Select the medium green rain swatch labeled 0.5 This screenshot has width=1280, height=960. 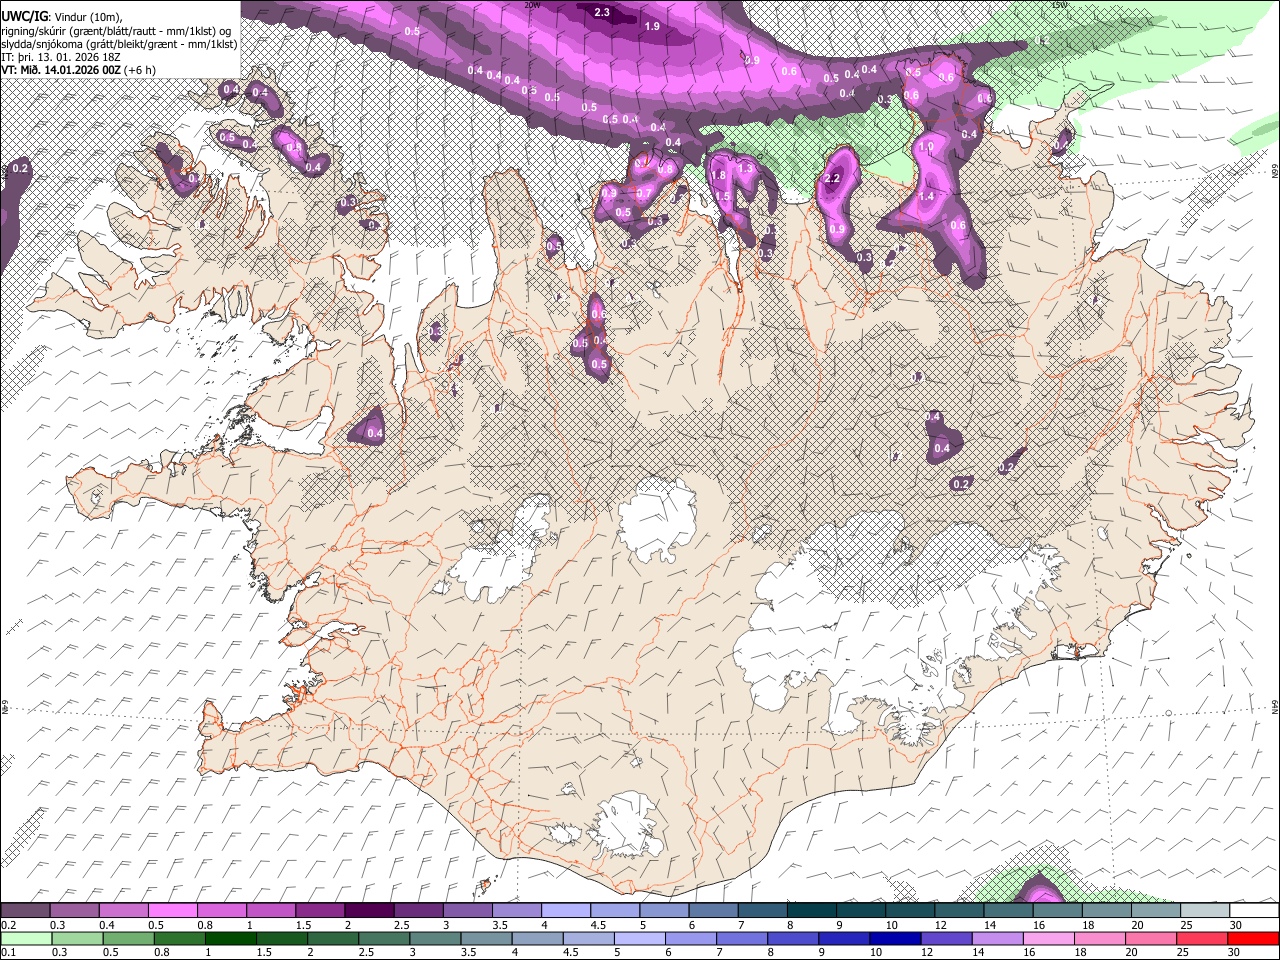(x=128, y=938)
